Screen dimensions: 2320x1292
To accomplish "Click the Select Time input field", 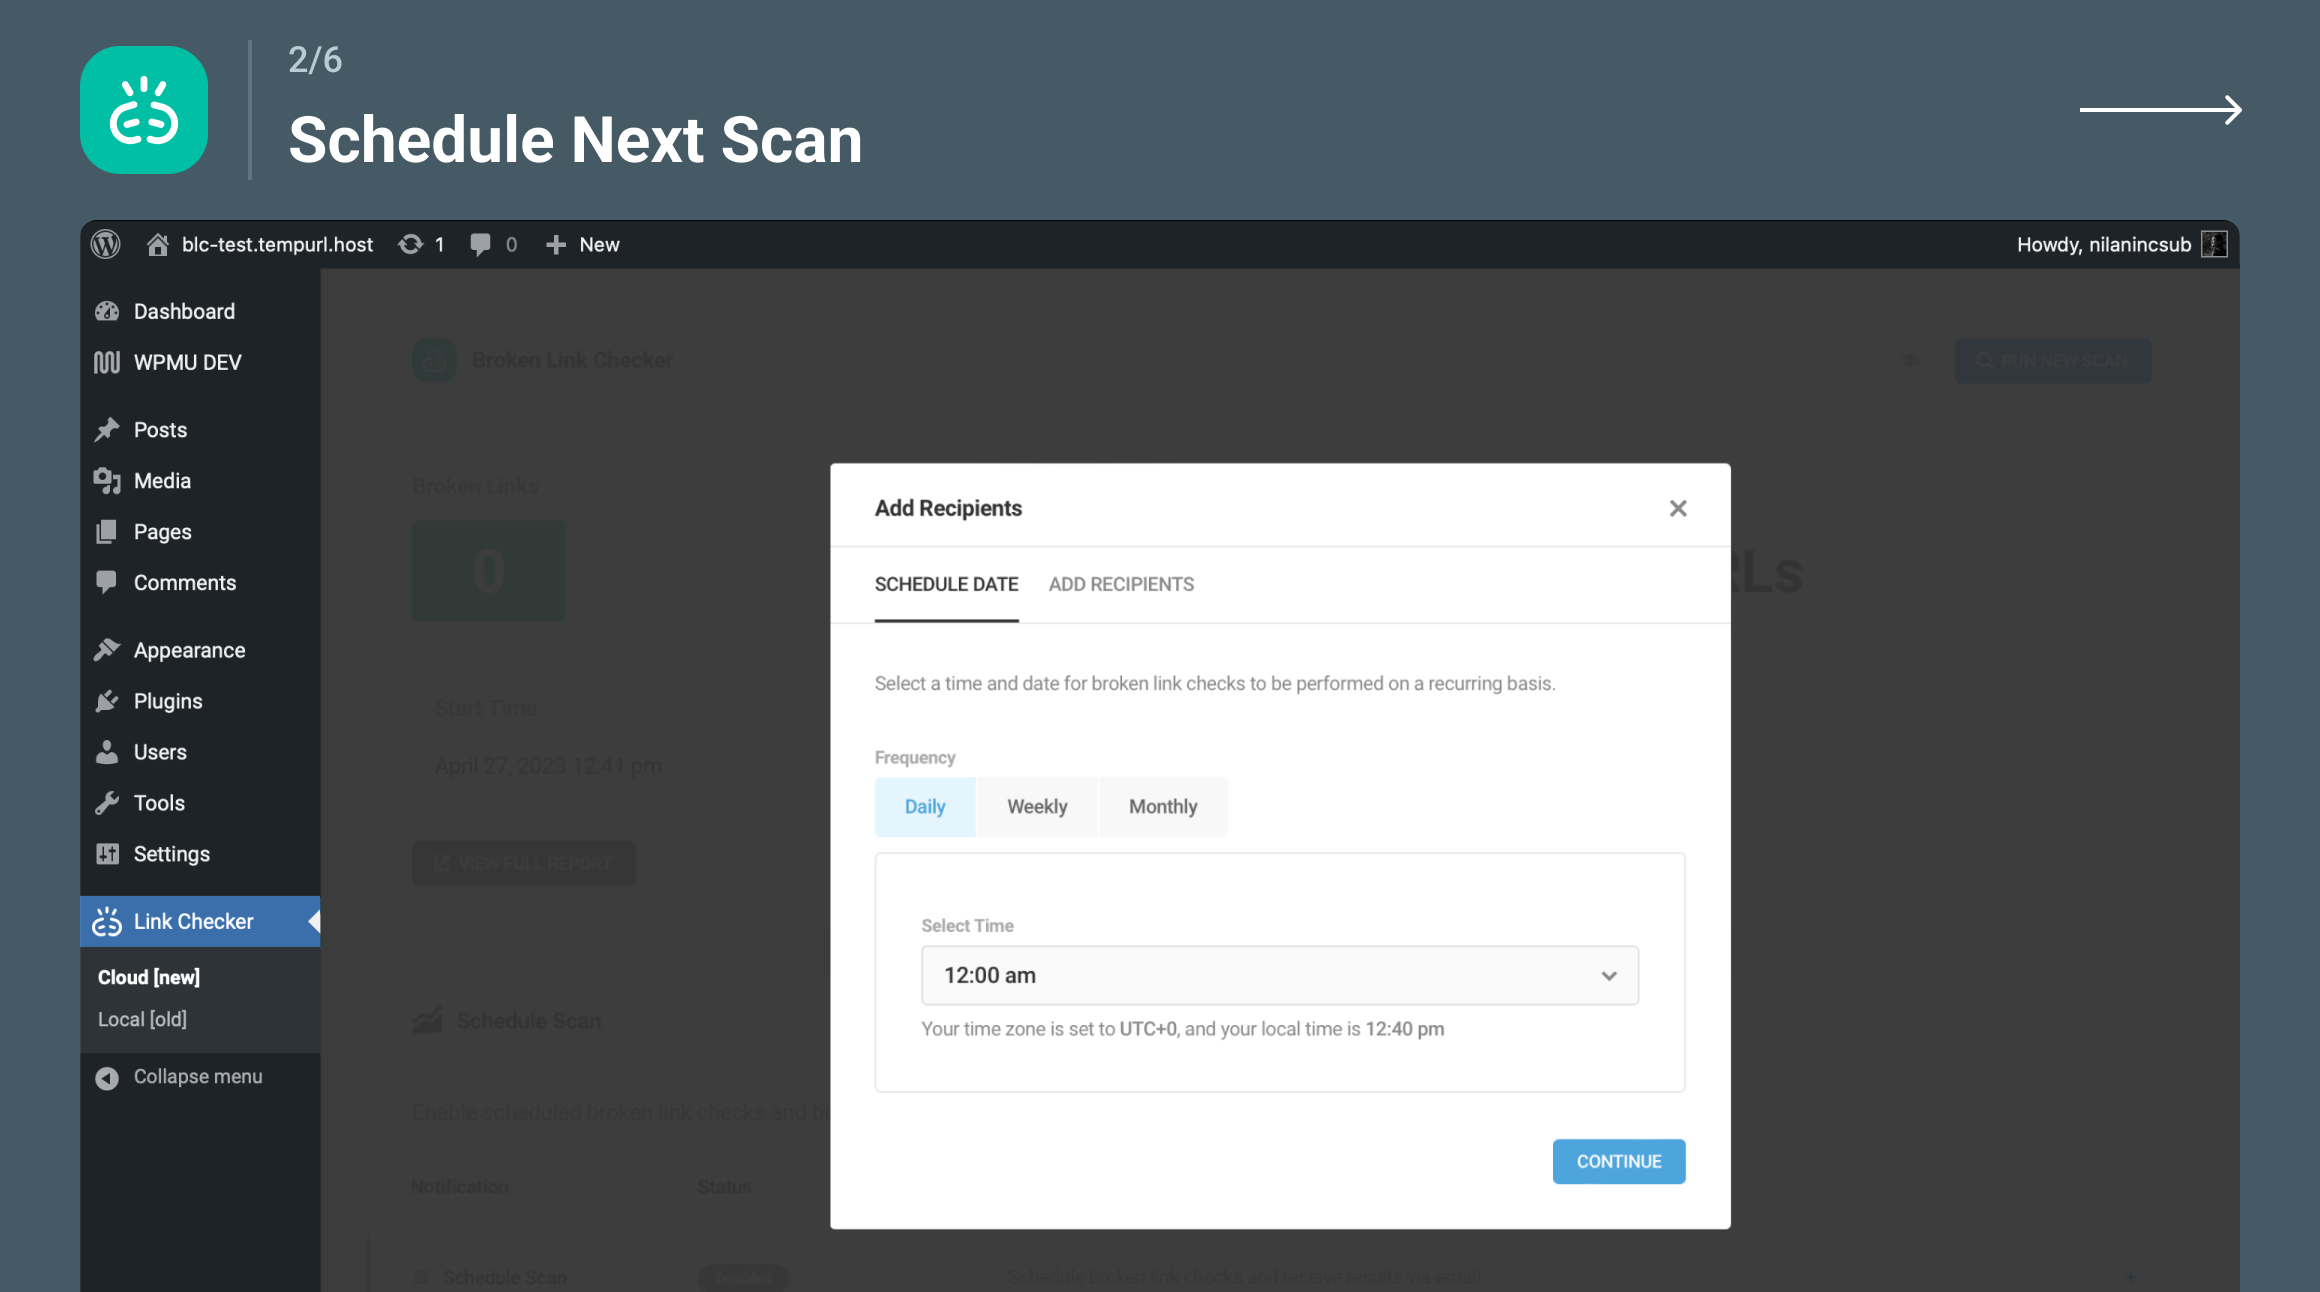I will point(1281,975).
